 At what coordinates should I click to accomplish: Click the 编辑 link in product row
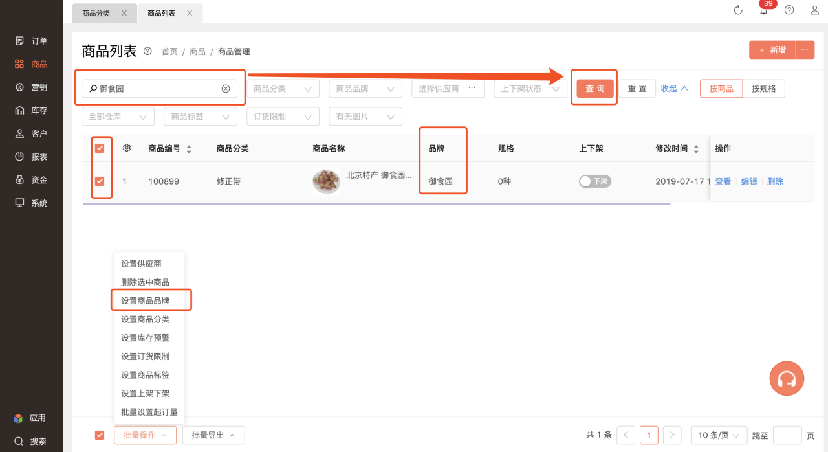tap(749, 182)
